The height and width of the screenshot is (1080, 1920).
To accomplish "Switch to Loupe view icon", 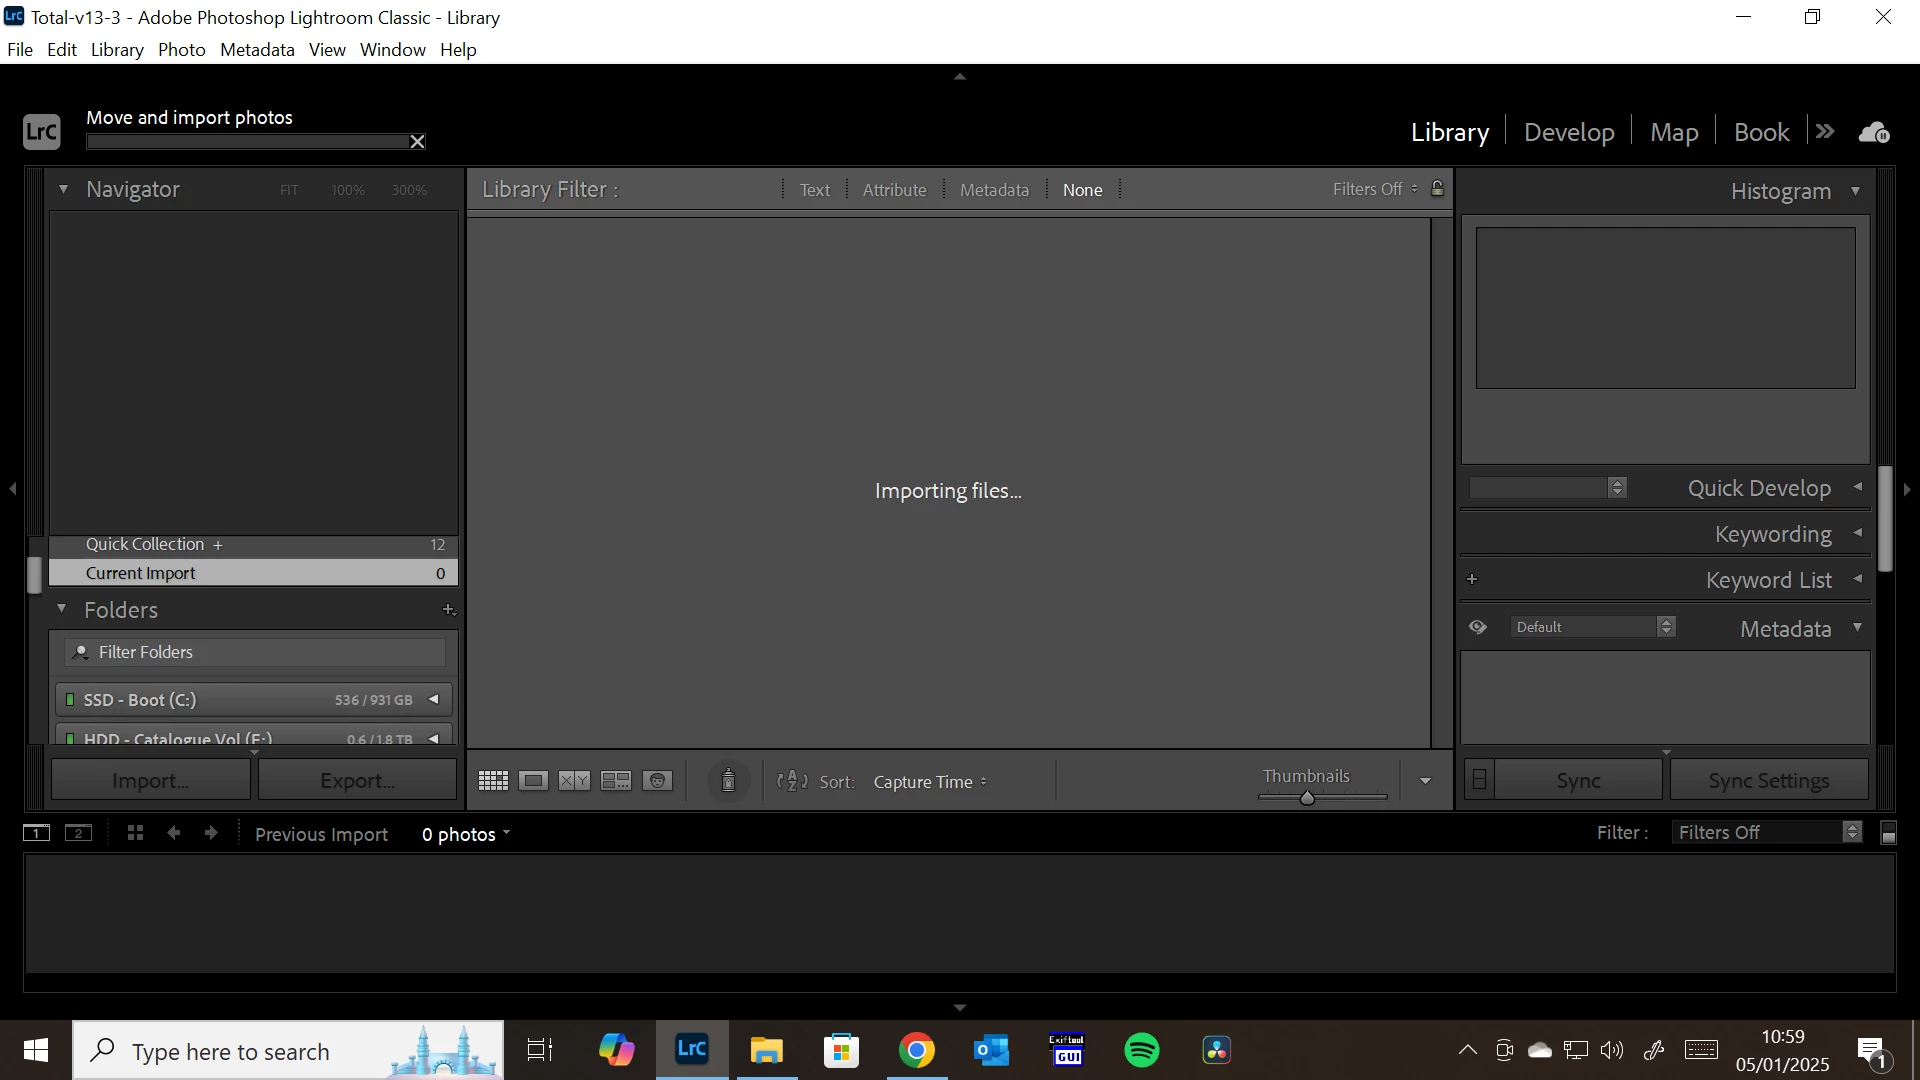I will coord(533,781).
